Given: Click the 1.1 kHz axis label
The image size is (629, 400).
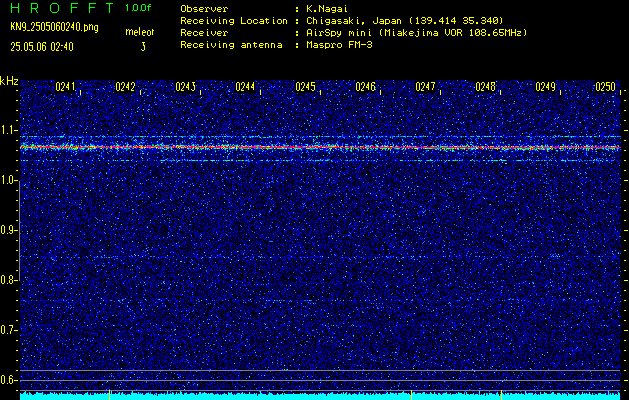Looking at the screenshot, I should [10, 130].
